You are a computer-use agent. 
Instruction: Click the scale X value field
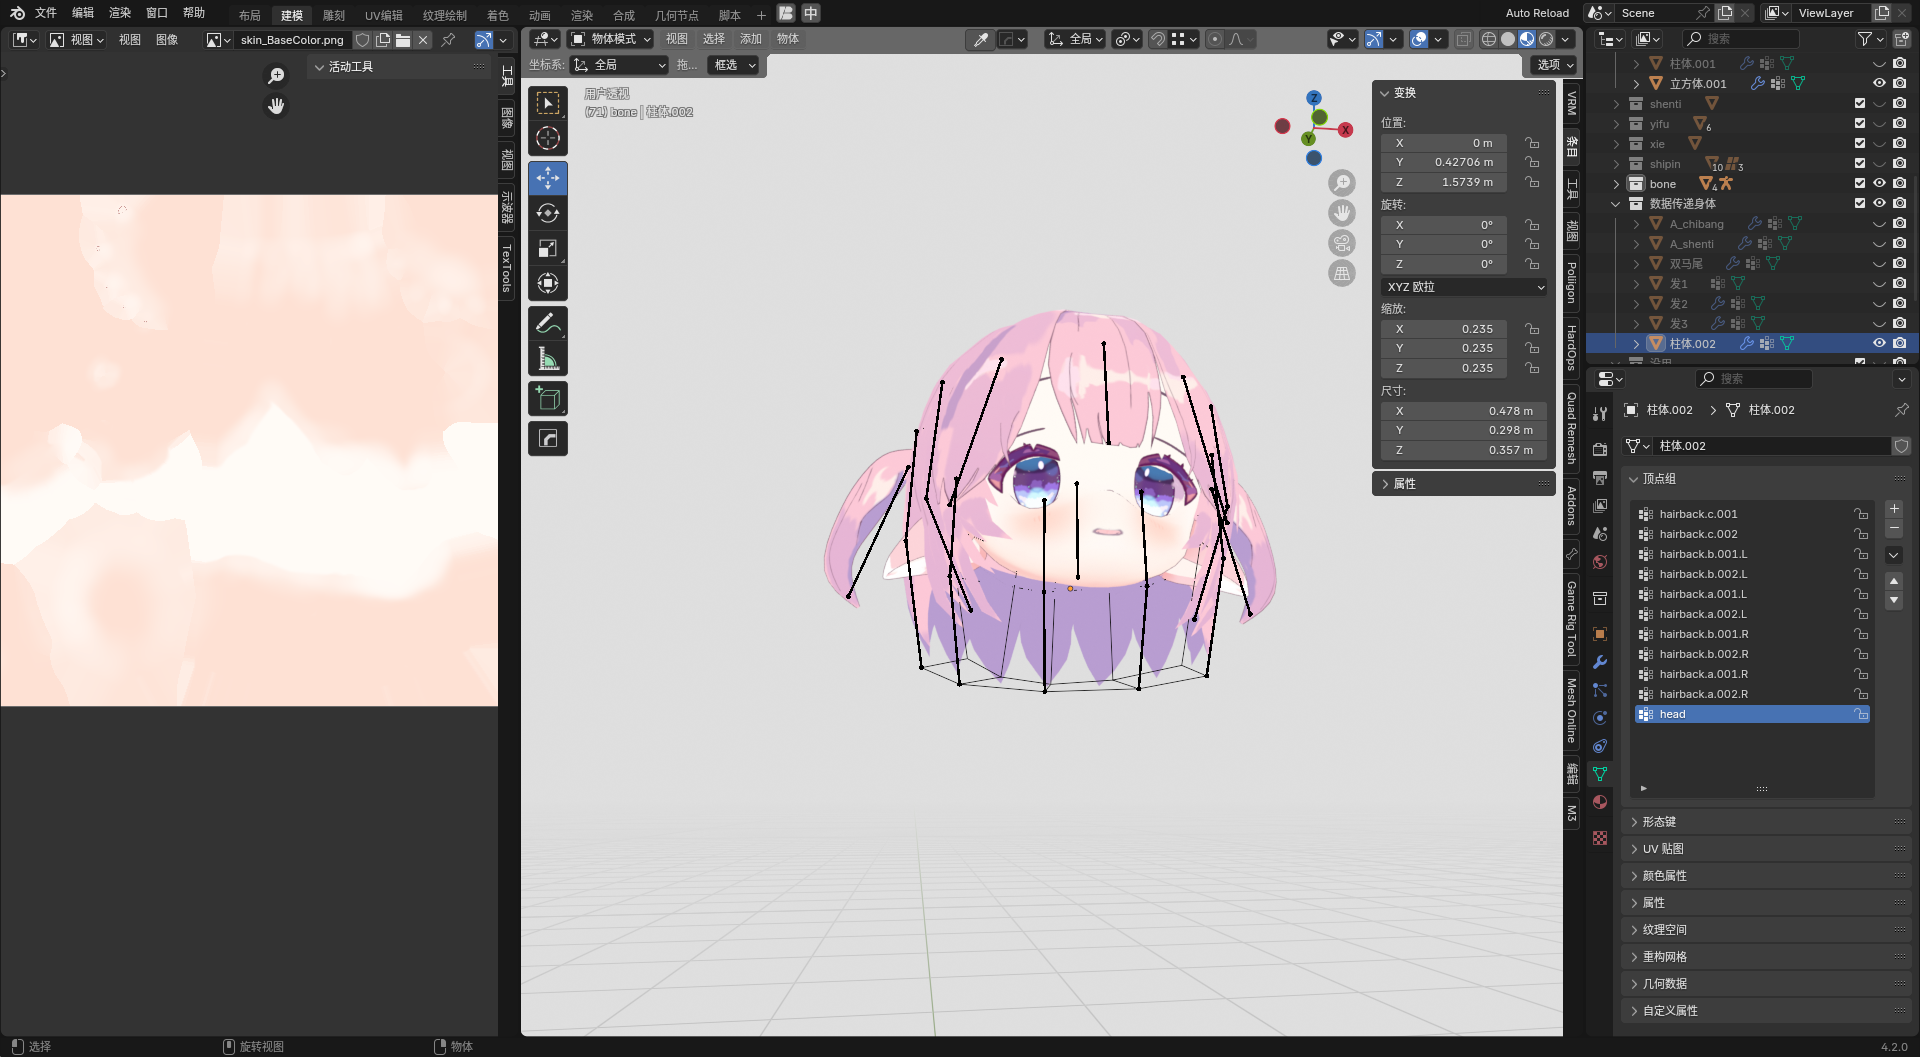[x=1444, y=329]
